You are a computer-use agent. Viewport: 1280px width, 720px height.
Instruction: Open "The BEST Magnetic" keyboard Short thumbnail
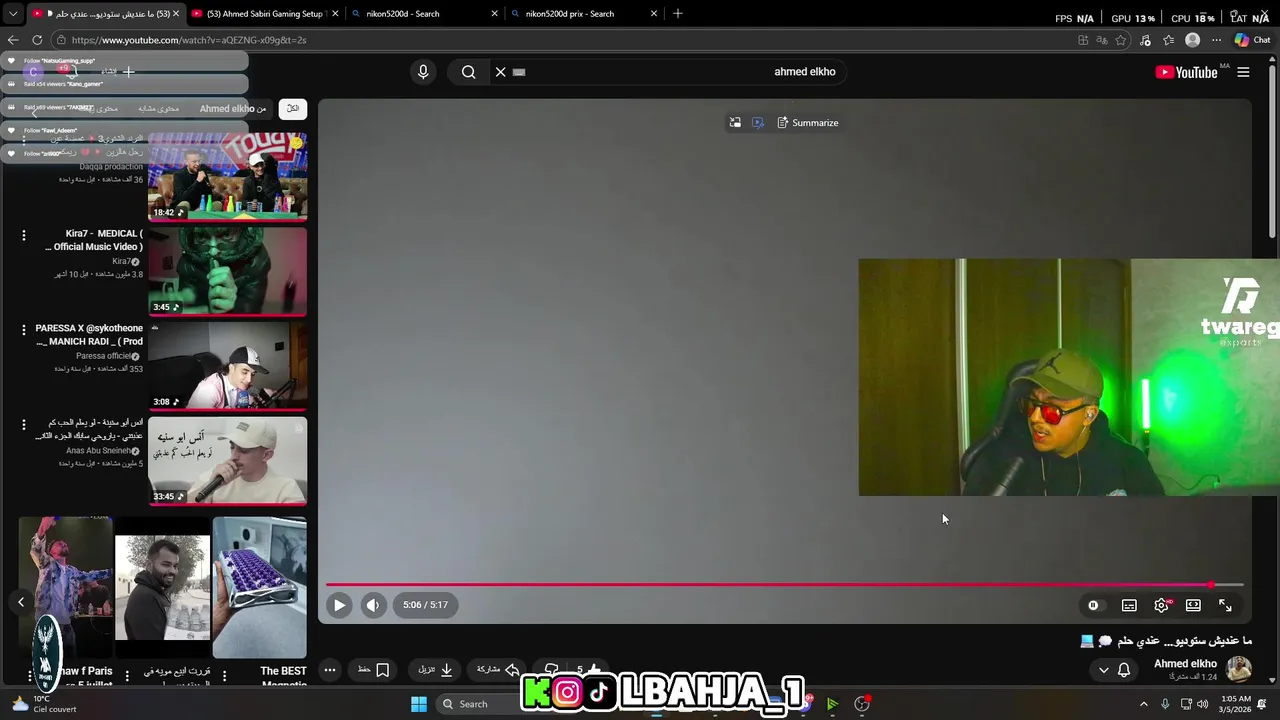pyautogui.click(x=260, y=588)
